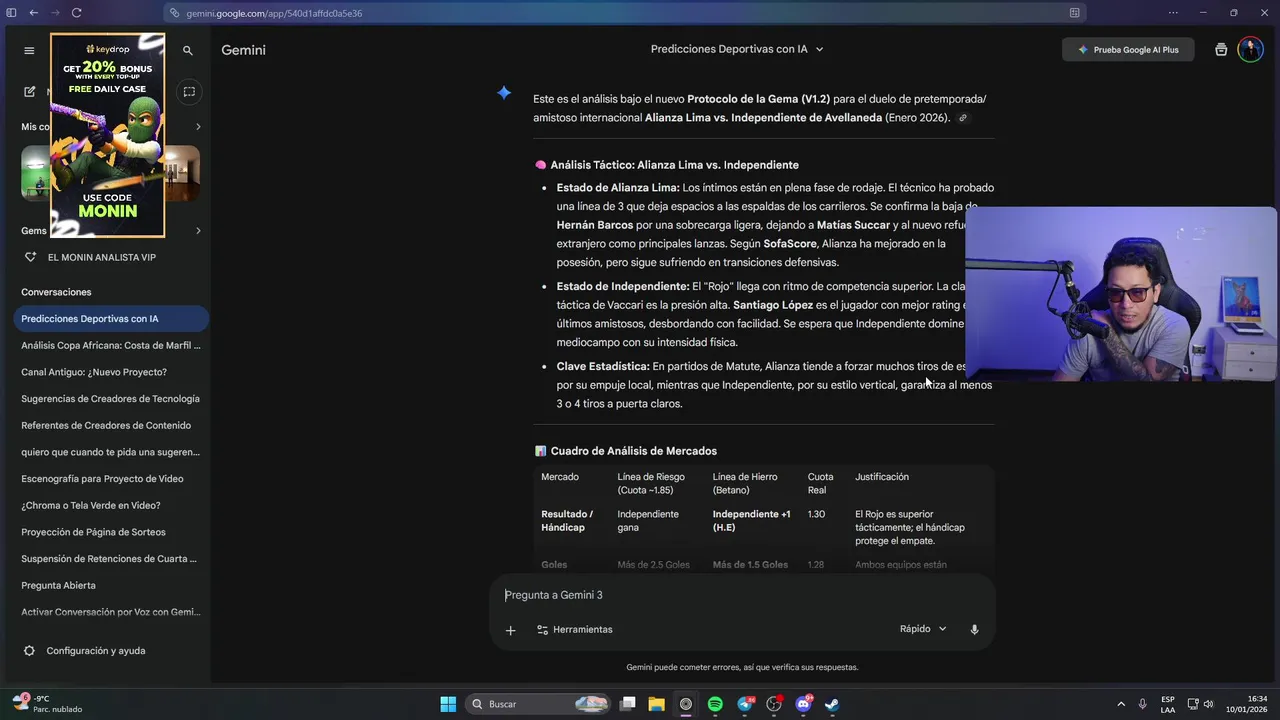Open the Configuración y ayuda gear
This screenshot has width=1280, height=720.
pyautogui.click(x=29, y=651)
